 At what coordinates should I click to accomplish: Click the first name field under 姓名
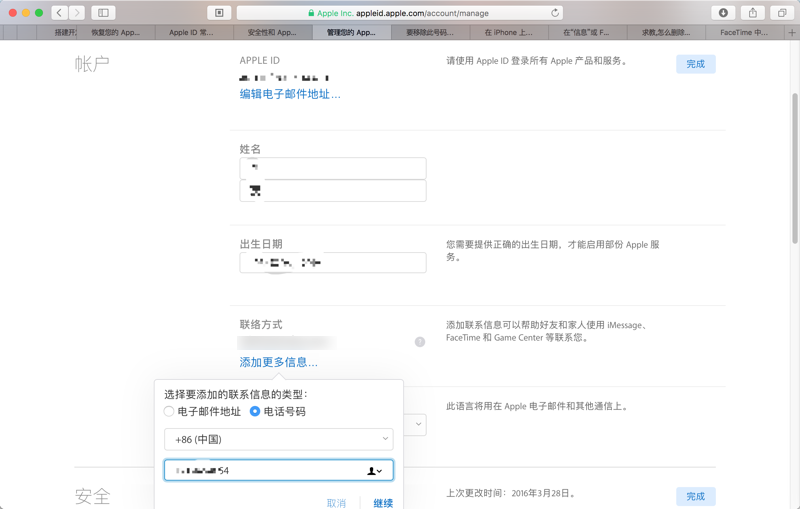tap(333, 168)
